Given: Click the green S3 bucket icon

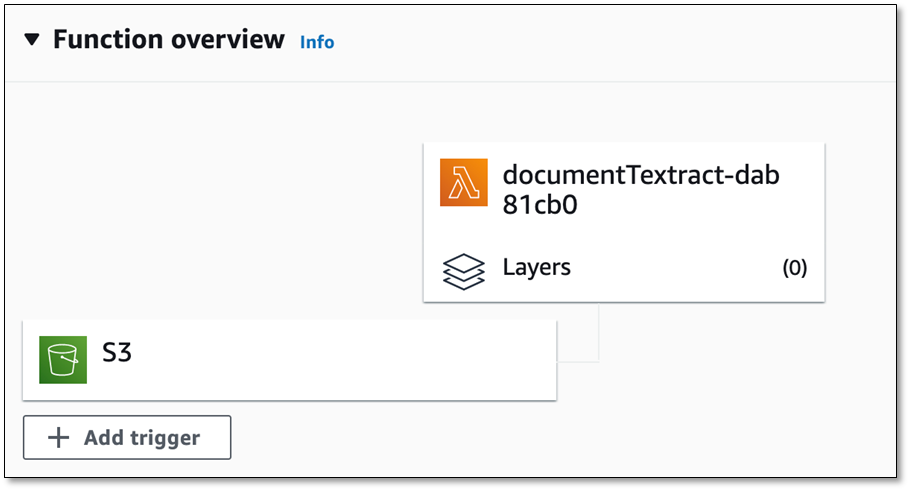Looking at the screenshot, I should (x=63, y=359).
